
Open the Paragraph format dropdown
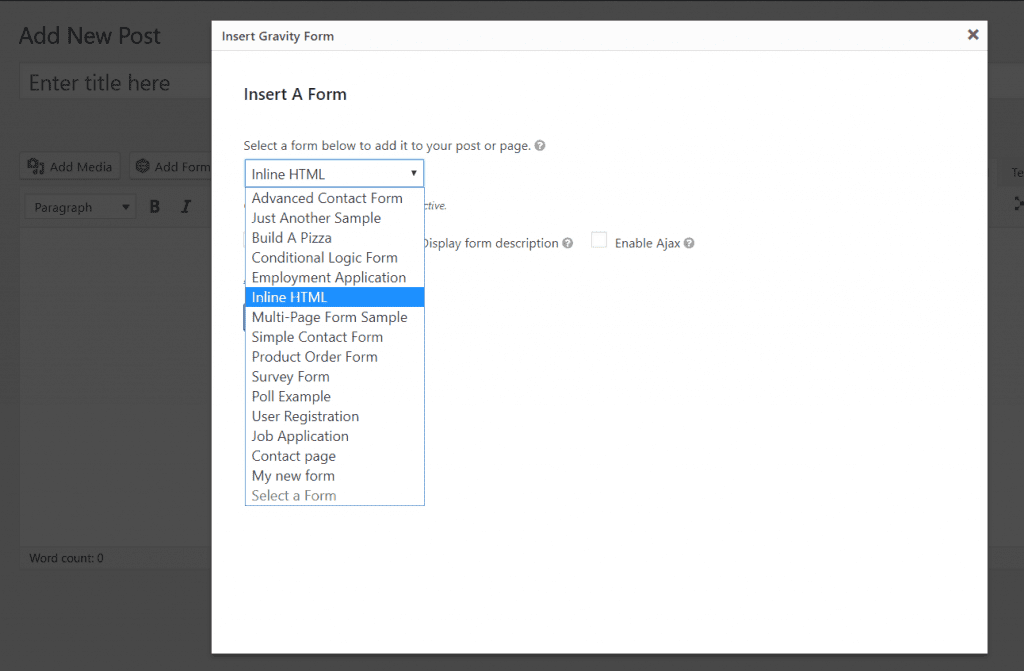[81, 207]
